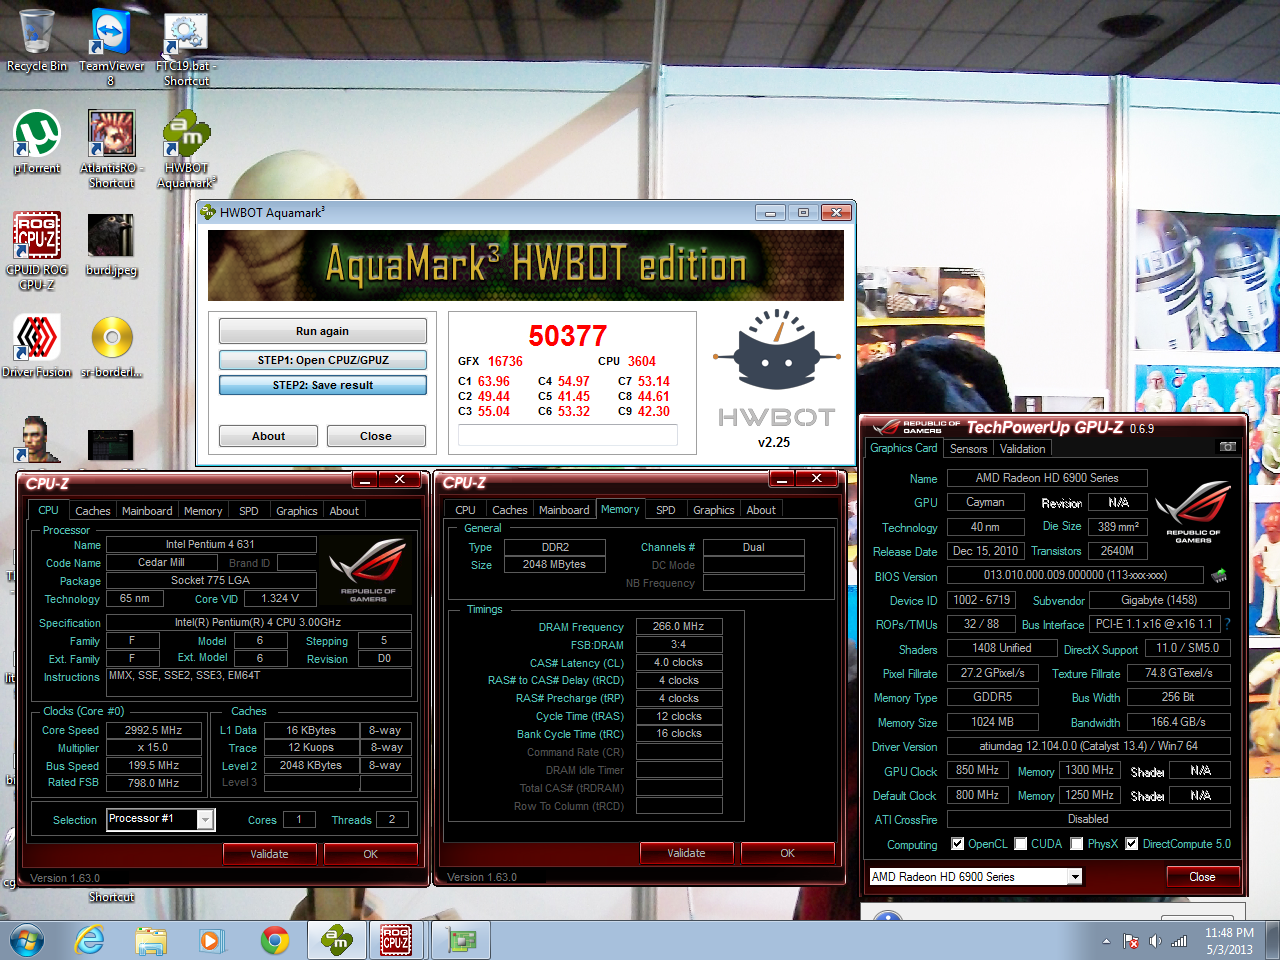Open AtlantisRO shortcut icon

[x=111, y=148]
